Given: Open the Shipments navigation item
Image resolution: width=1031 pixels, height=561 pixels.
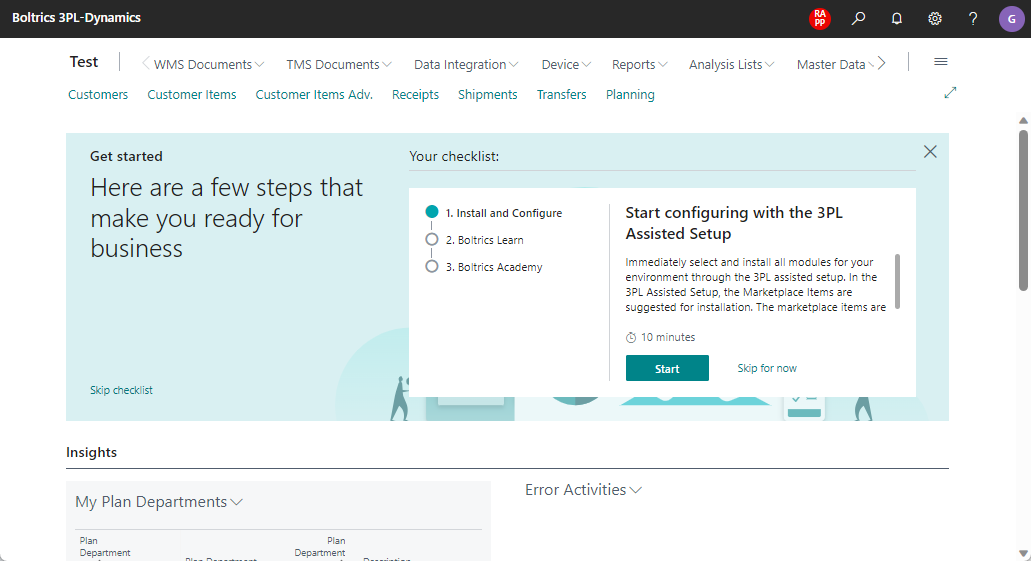Looking at the screenshot, I should (487, 95).
